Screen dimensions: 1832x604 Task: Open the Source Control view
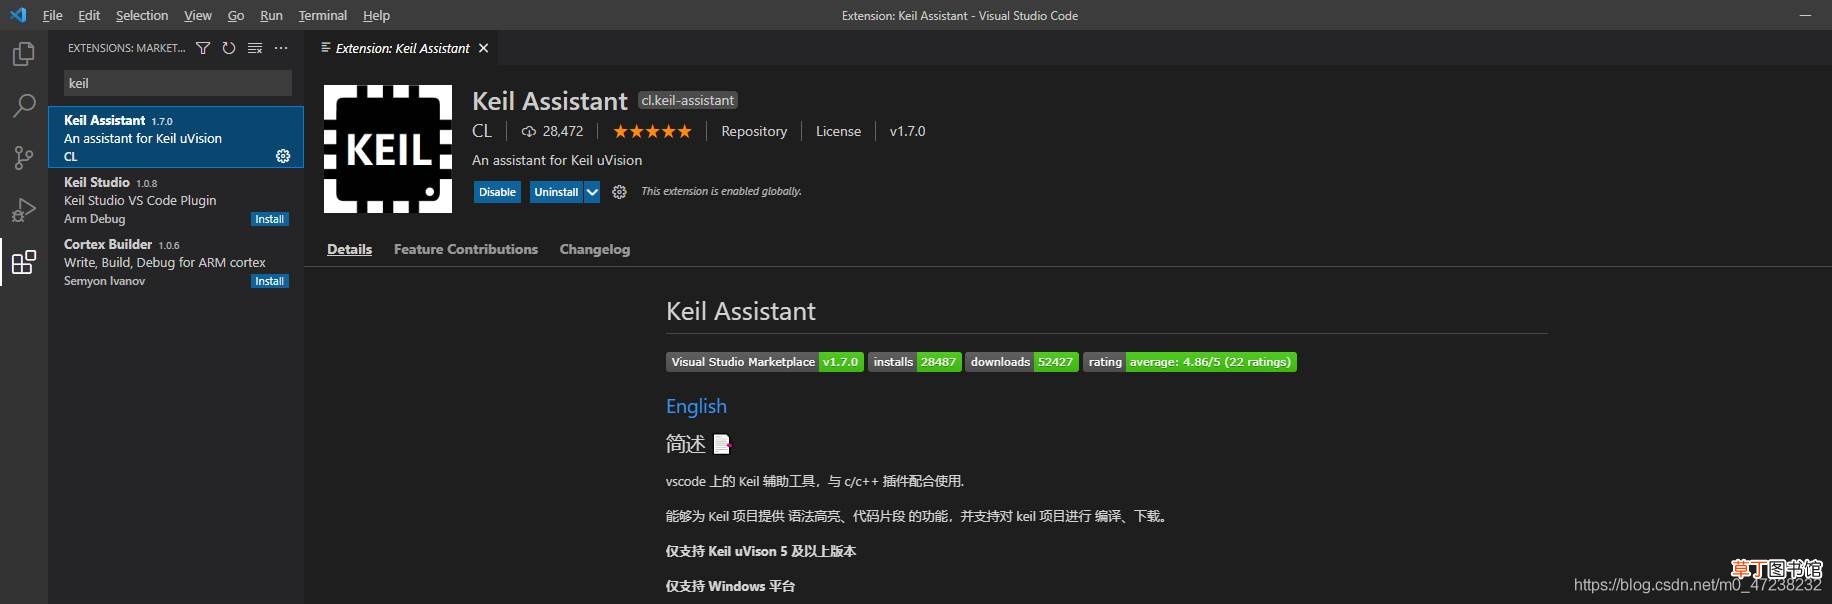pos(24,157)
